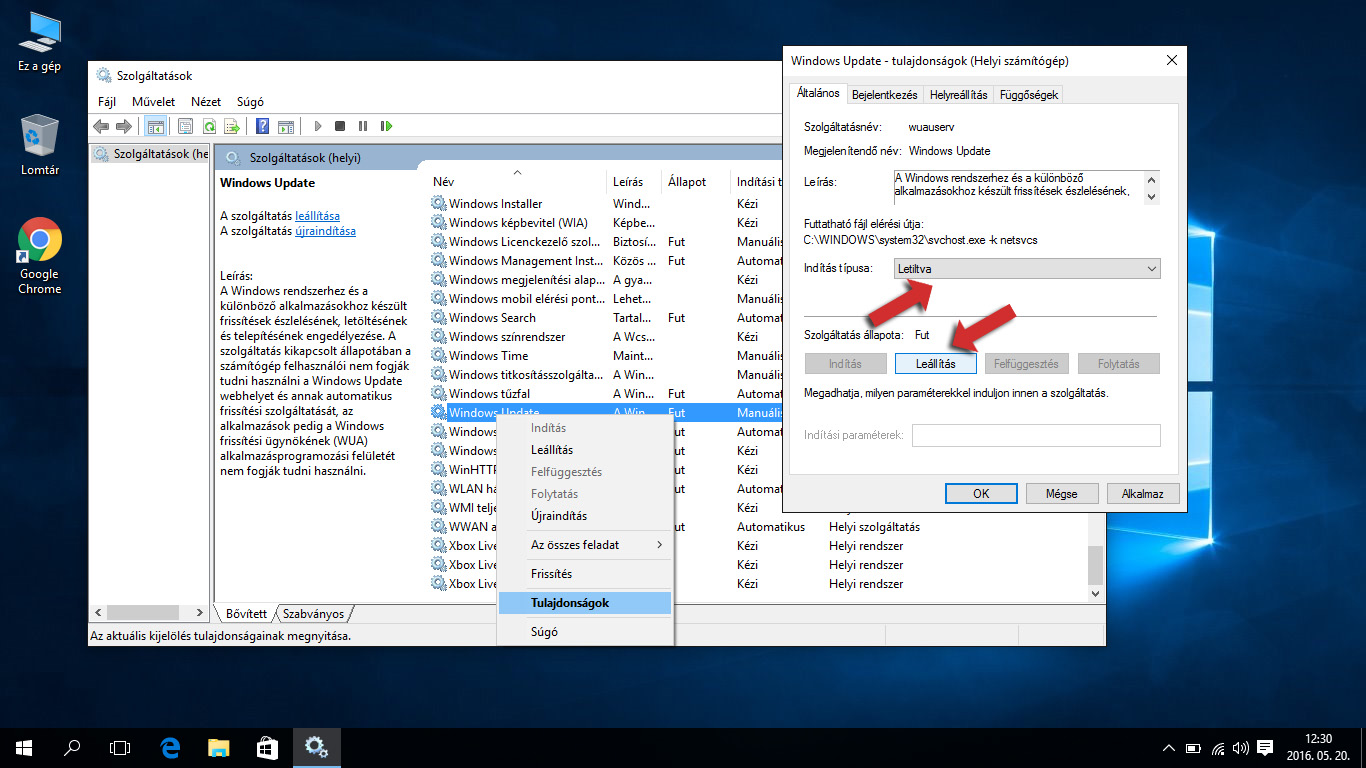Open Microsoft Edge from the taskbar

(x=170, y=747)
